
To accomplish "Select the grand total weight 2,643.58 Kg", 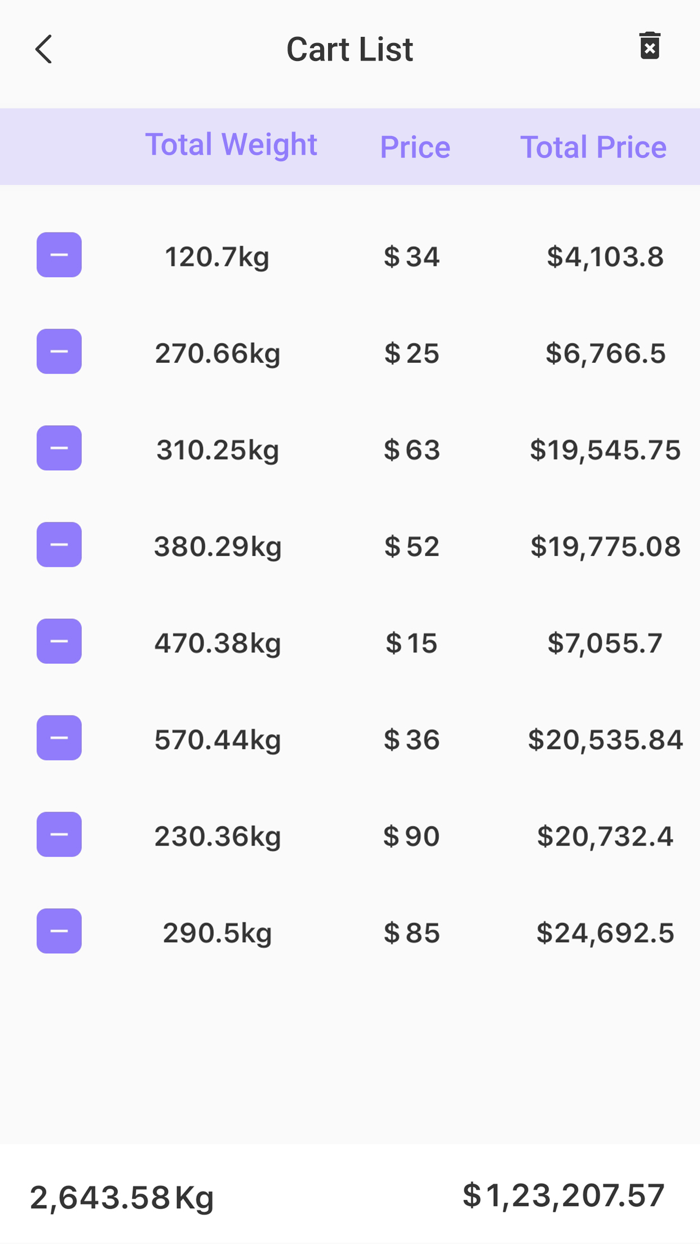I will (120, 1195).
